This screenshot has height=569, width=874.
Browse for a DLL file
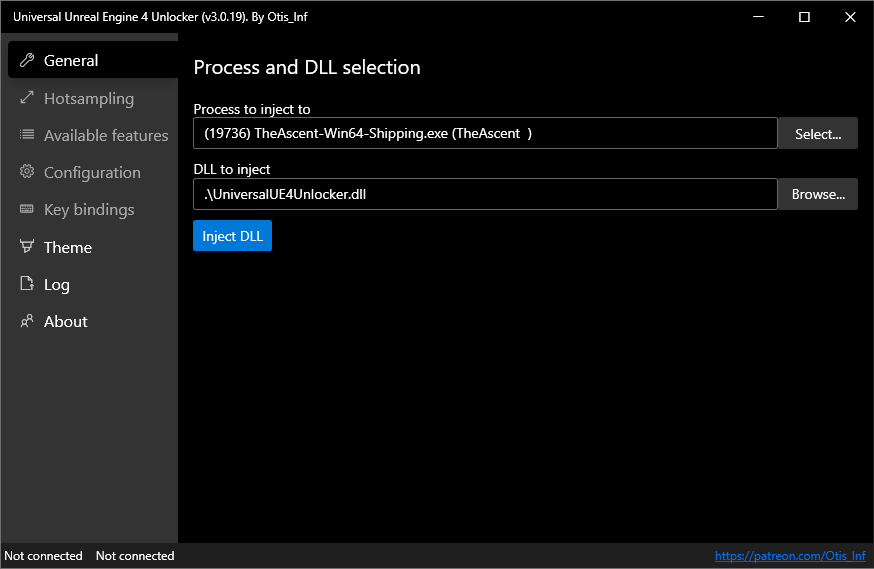[x=818, y=194]
